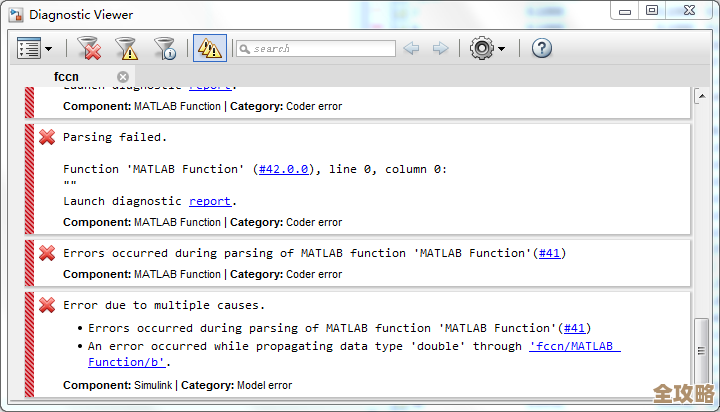Click the multiple causes error icon
This screenshot has width=720, height=412.
click(47, 305)
